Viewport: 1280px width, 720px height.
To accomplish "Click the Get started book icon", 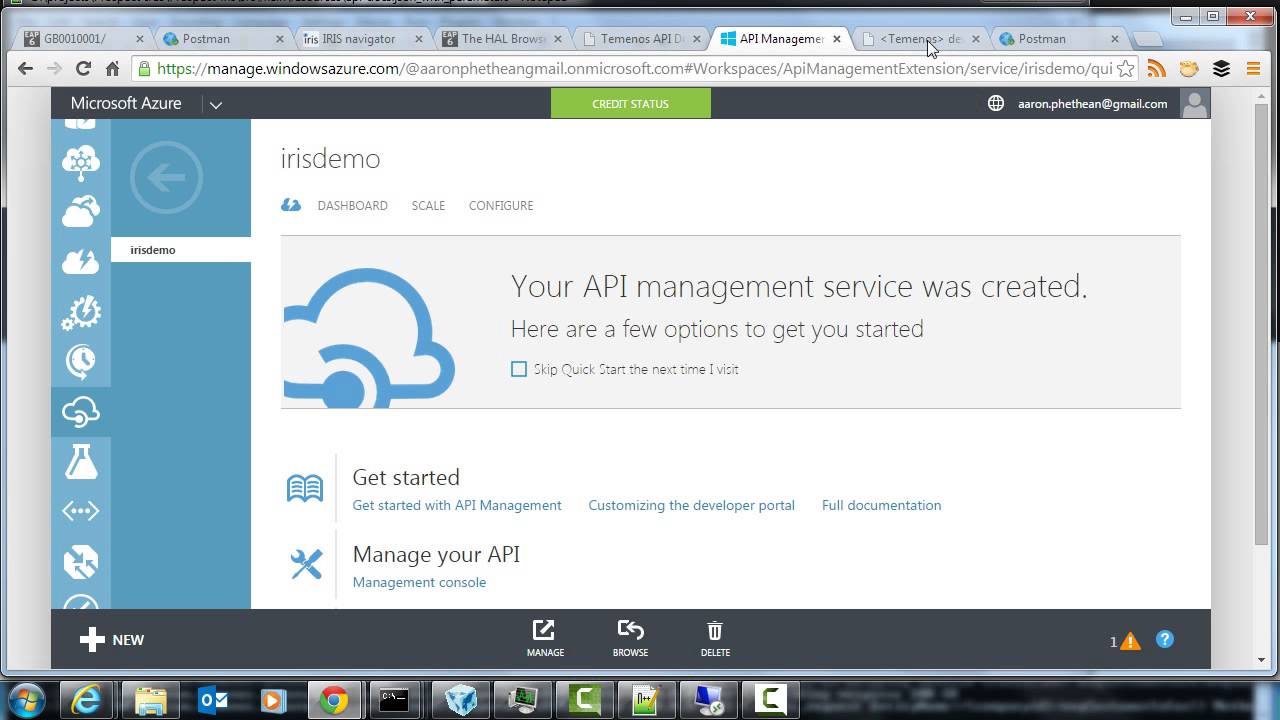I will pyautogui.click(x=305, y=489).
